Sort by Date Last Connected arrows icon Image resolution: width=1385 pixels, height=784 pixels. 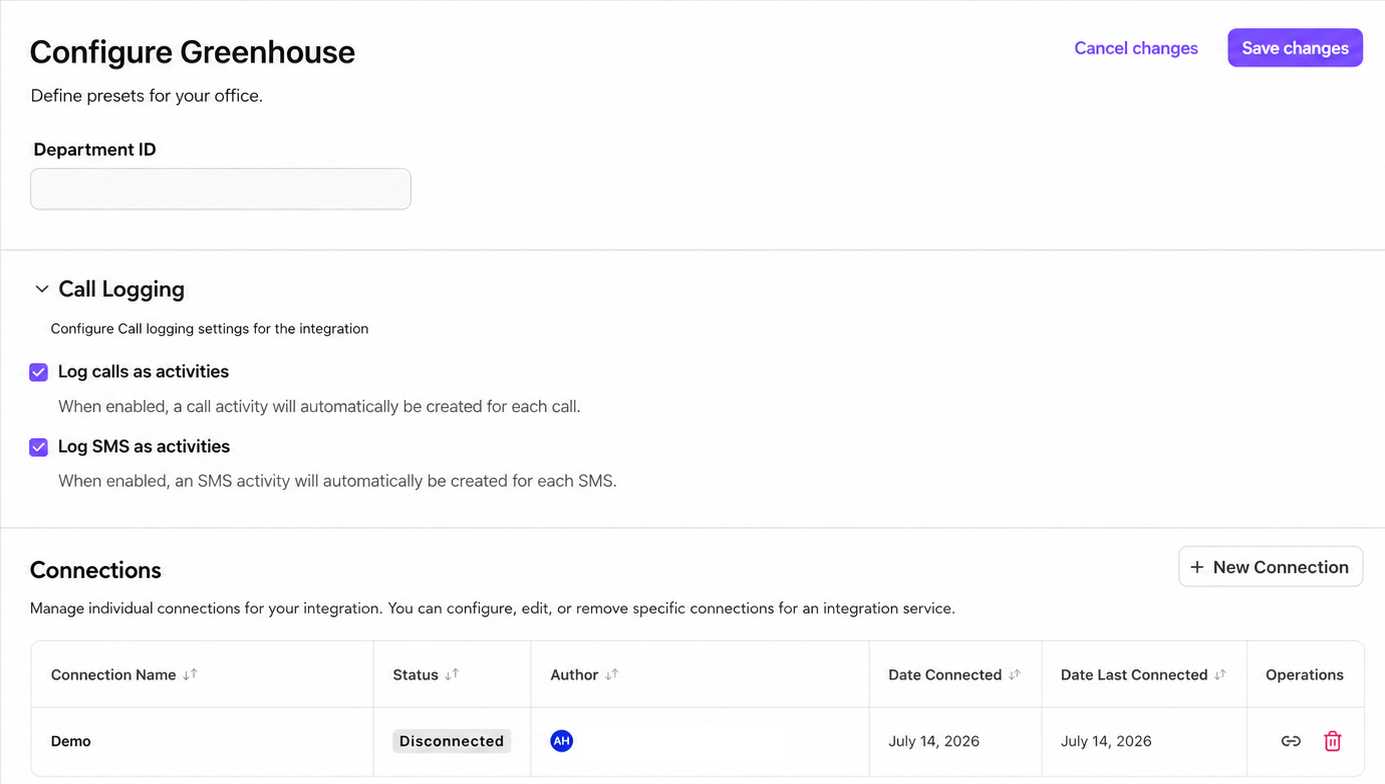pyautogui.click(x=1220, y=675)
